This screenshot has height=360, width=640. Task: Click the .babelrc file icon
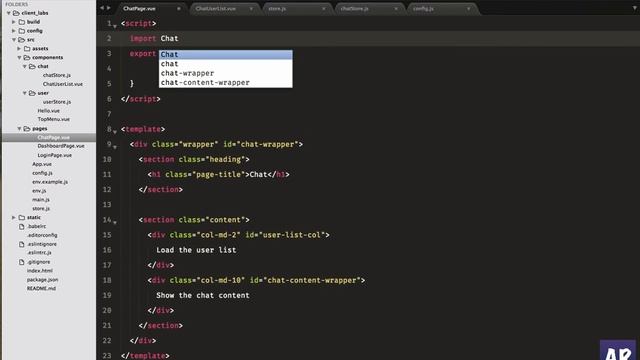(x=22, y=226)
